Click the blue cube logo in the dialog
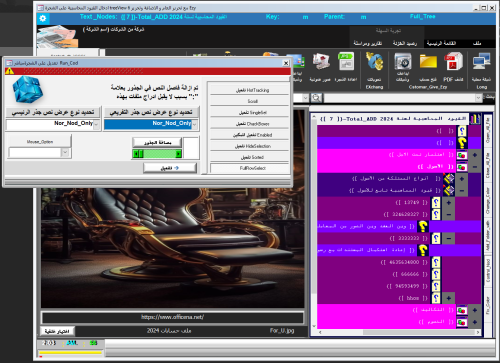This screenshot has width=500, height=363. 28,89
